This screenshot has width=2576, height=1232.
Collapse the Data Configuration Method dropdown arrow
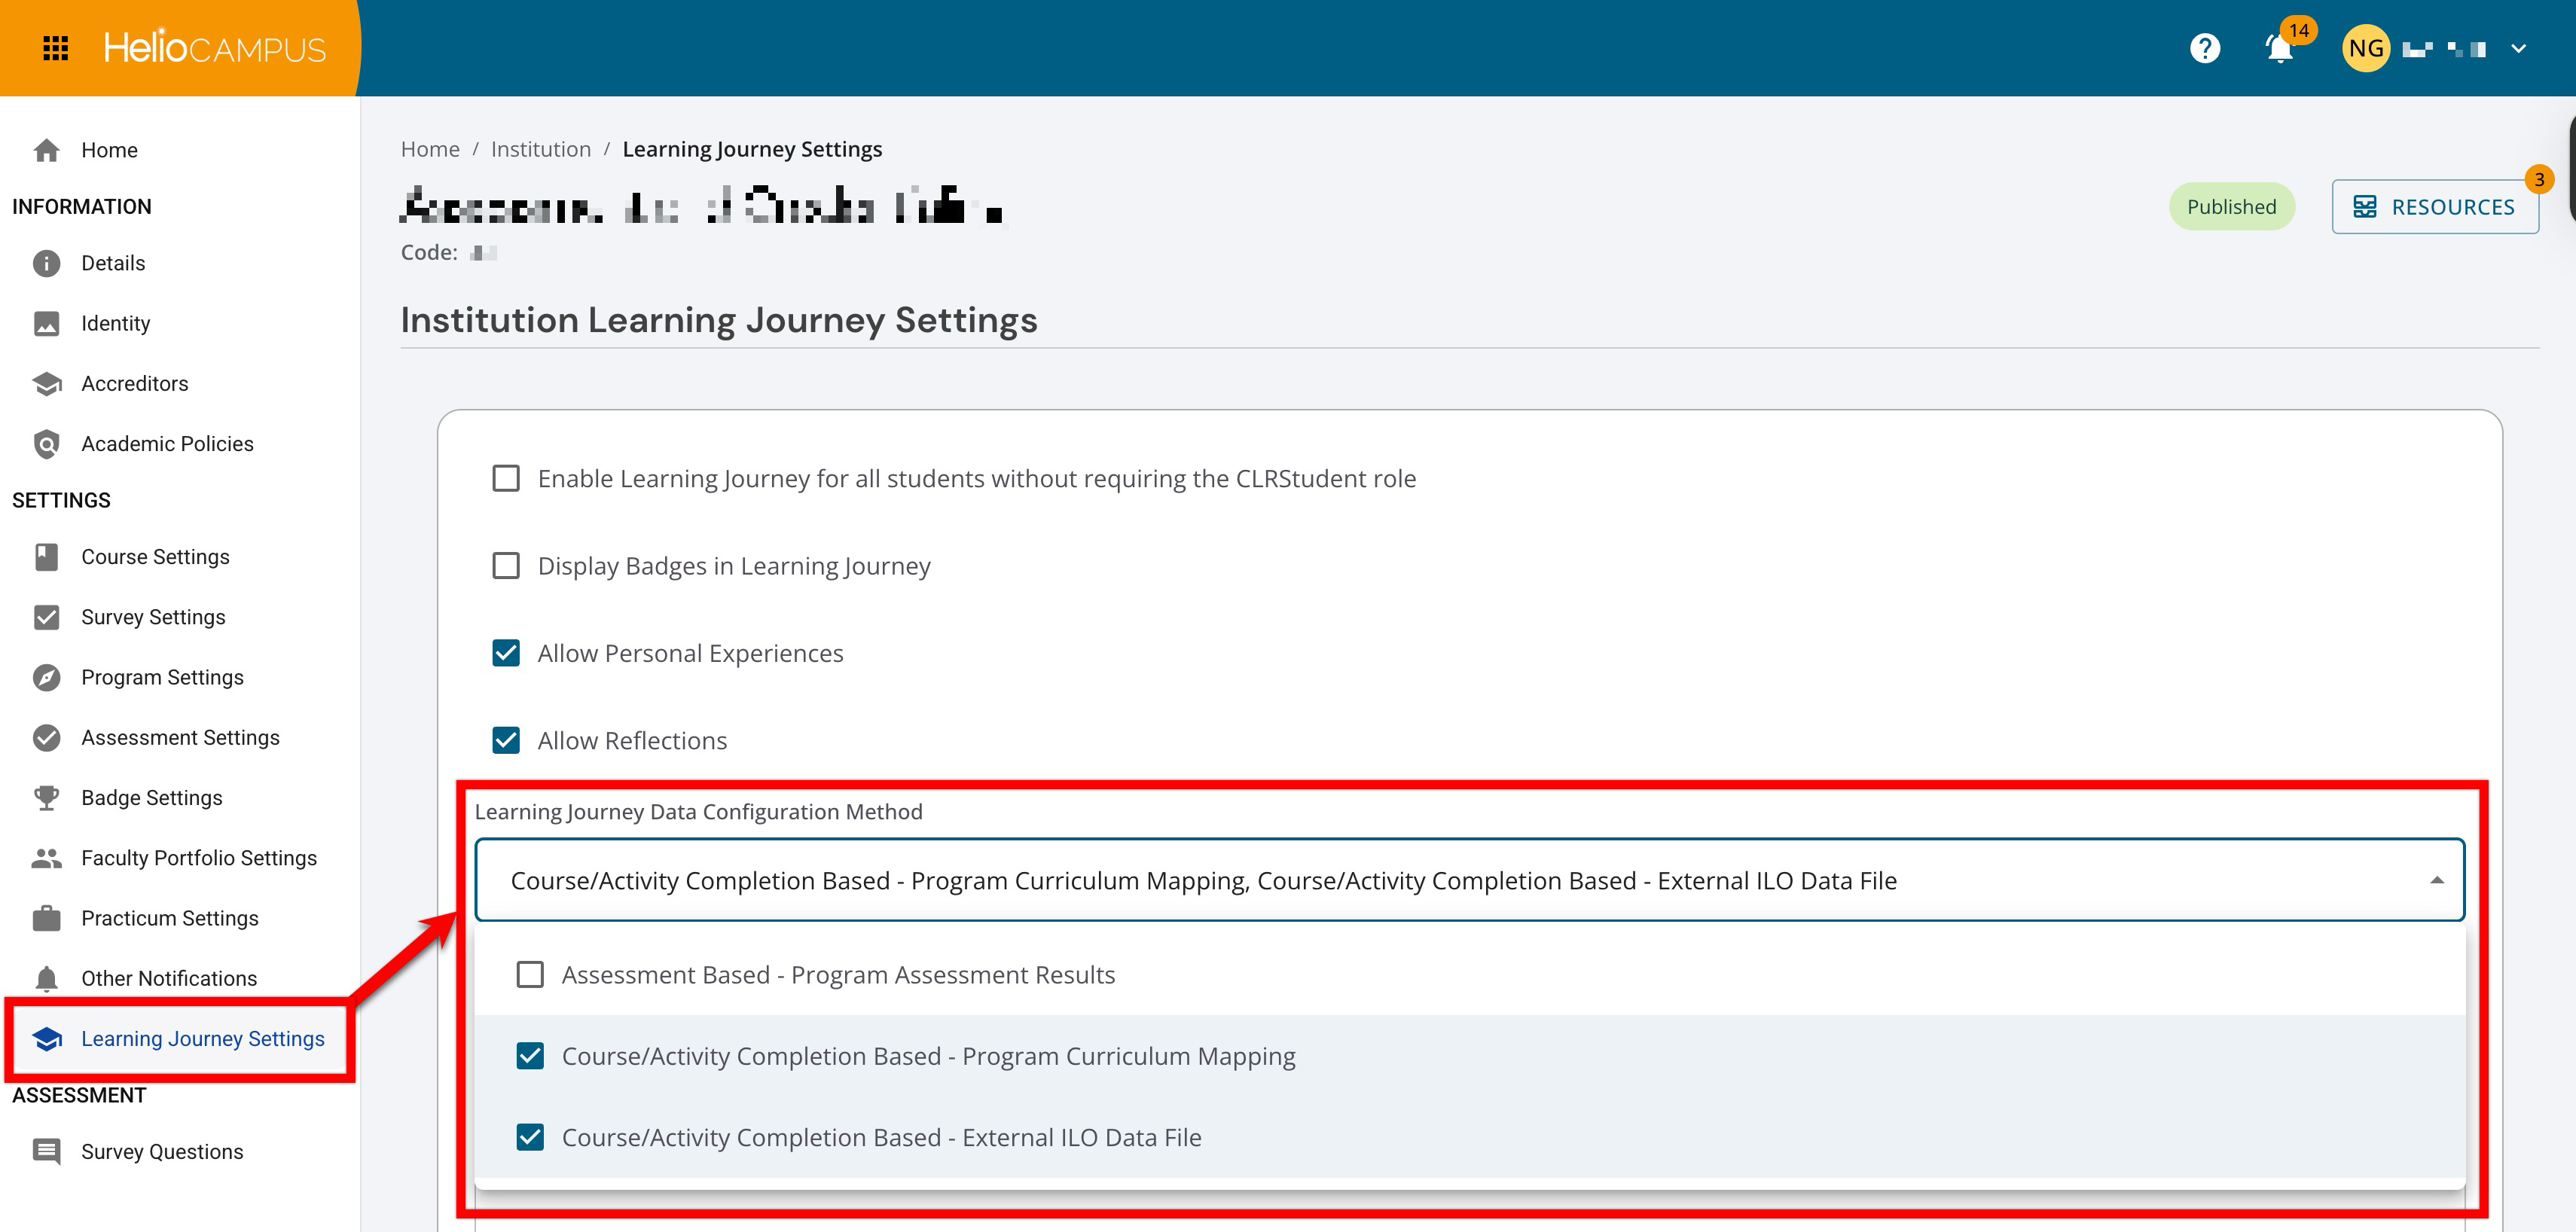click(x=2437, y=880)
